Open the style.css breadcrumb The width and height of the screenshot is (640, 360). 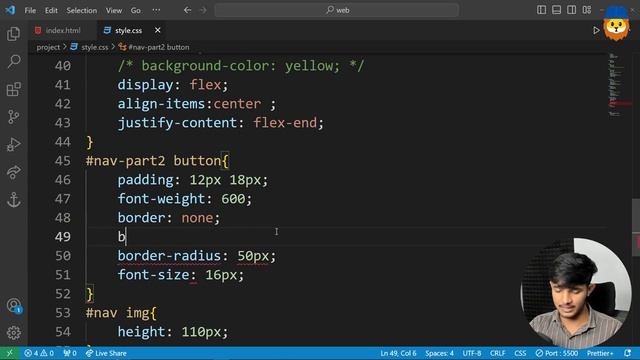coord(89,47)
